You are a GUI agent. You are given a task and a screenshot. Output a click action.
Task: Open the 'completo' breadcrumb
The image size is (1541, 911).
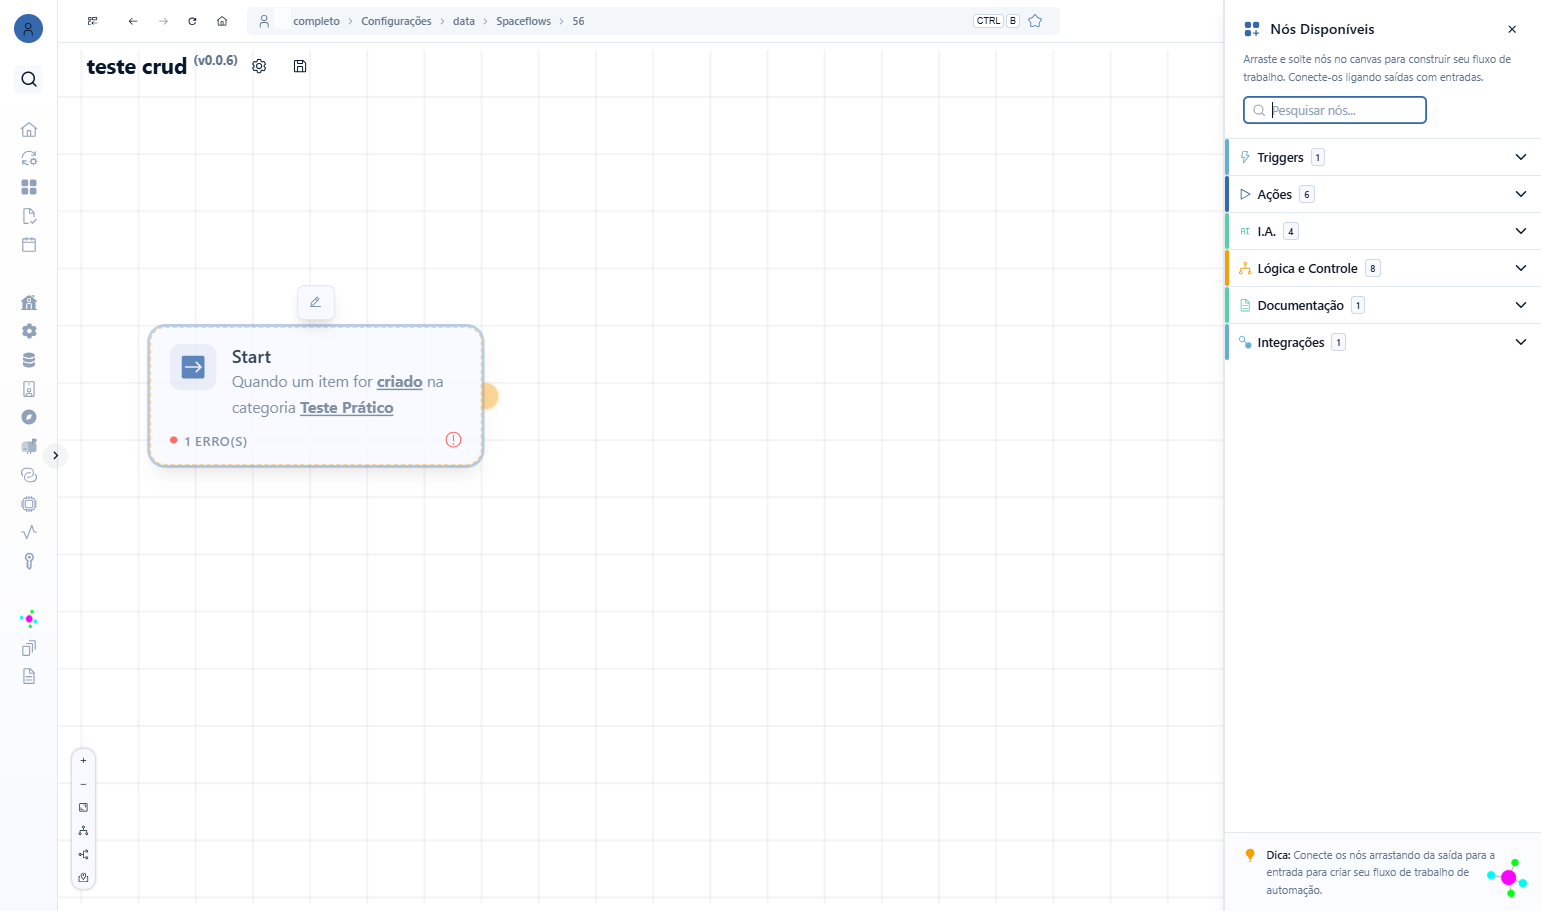coord(316,21)
